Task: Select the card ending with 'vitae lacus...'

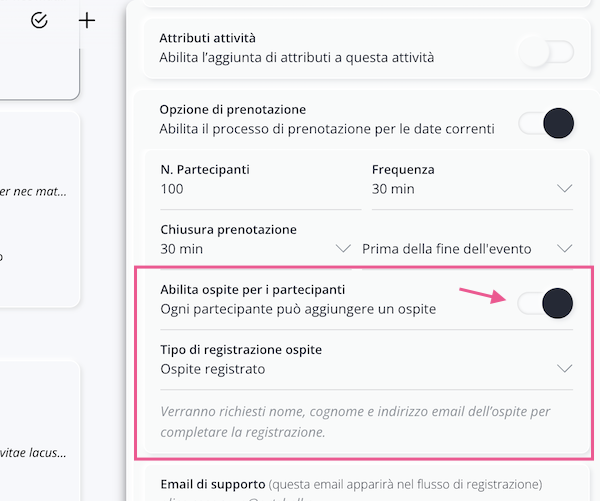Action: [40, 453]
